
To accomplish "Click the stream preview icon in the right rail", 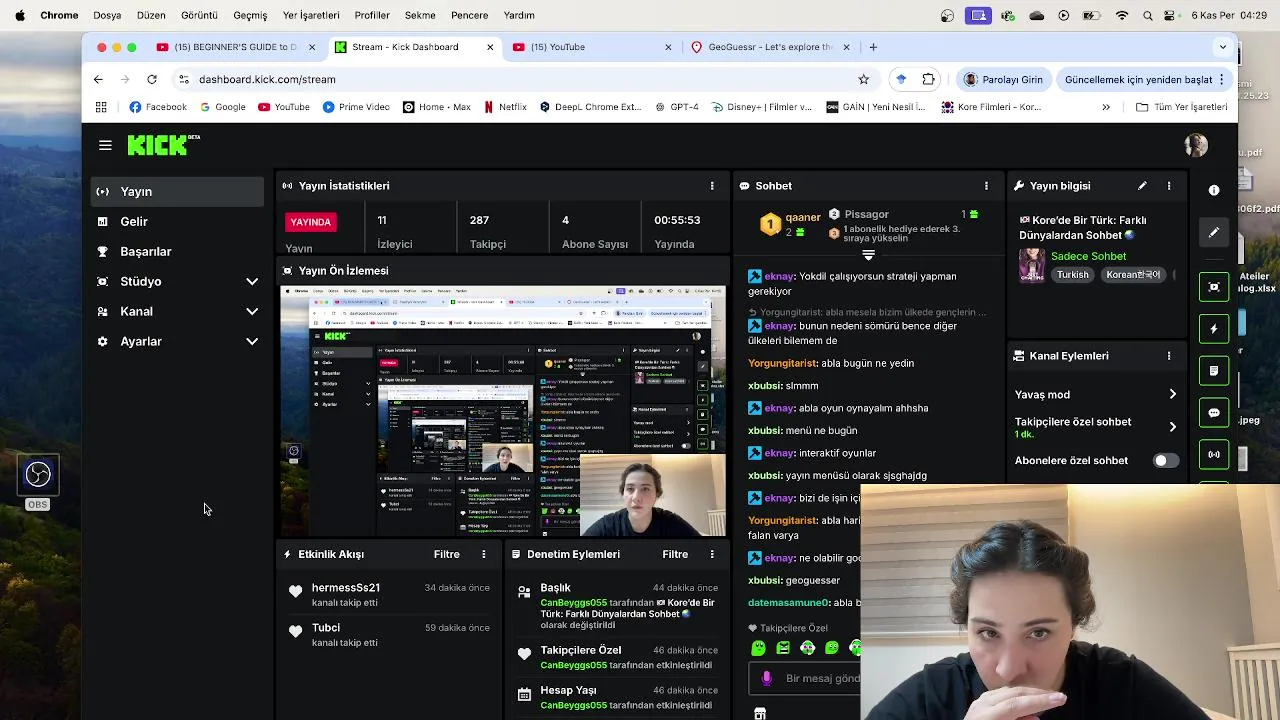I will pyautogui.click(x=1214, y=287).
